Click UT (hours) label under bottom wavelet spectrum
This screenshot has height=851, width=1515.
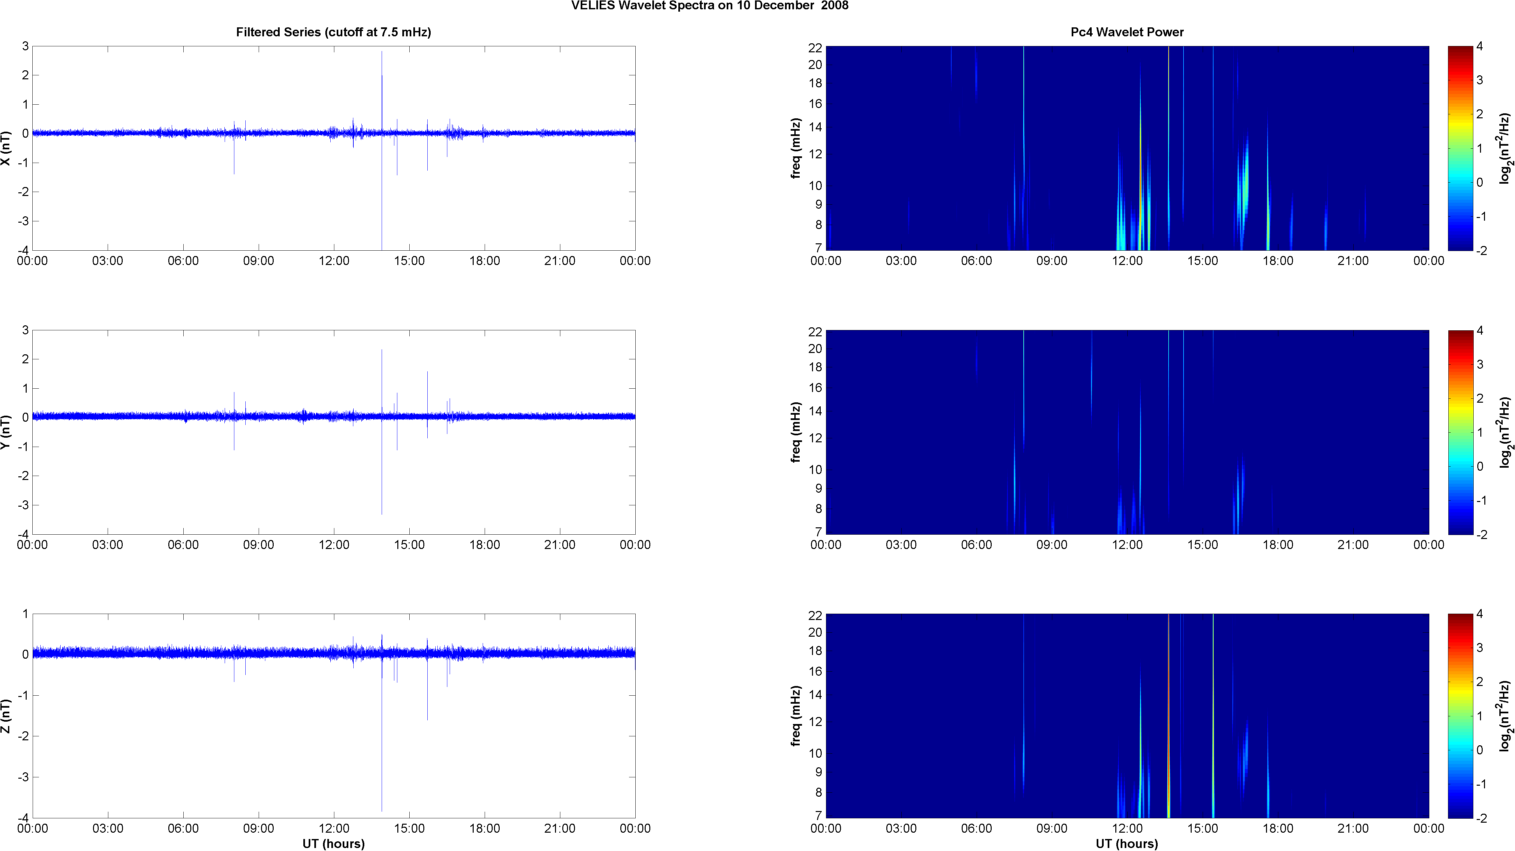point(1126,844)
